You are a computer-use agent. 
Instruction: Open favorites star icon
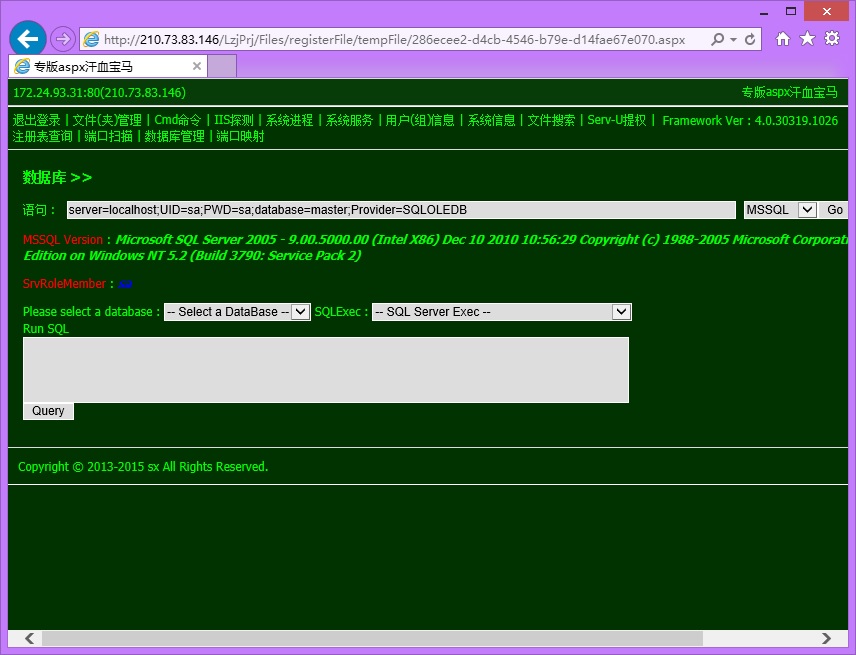807,39
